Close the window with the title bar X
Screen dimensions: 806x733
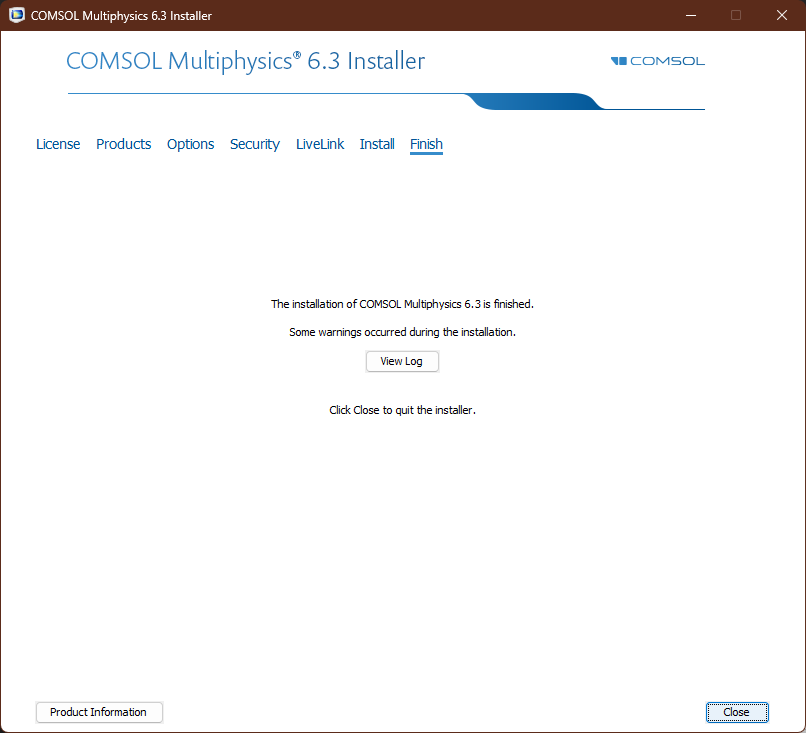click(x=782, y=15)
